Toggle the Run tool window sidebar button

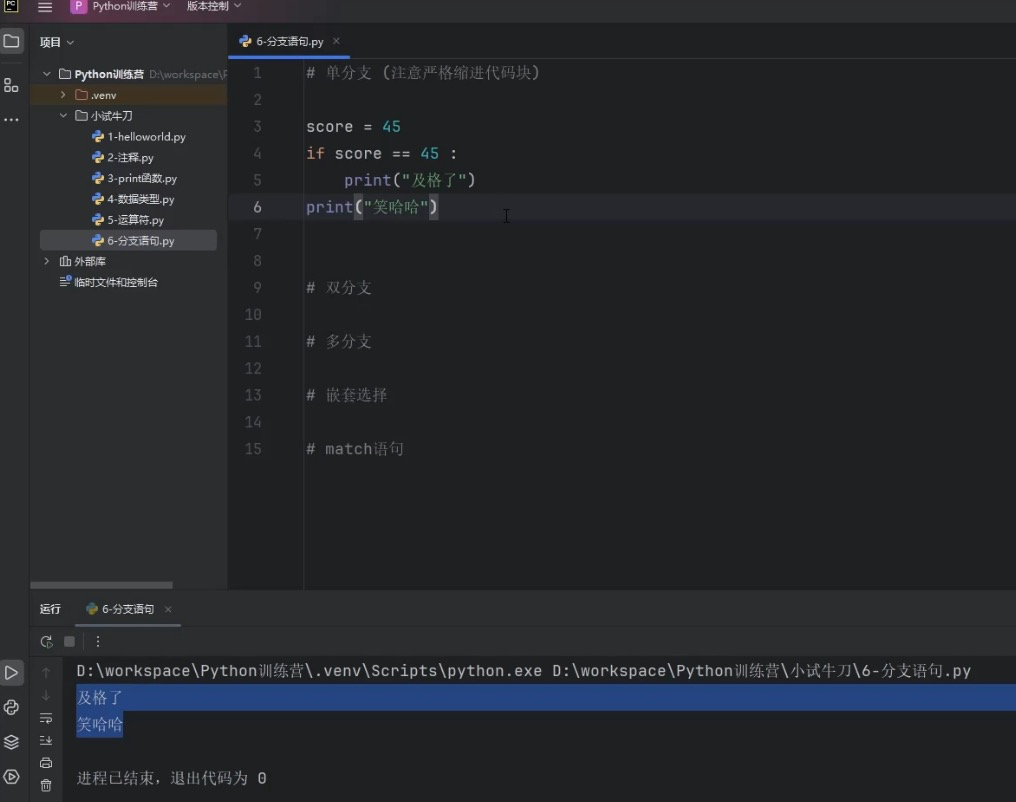click(x=11, y=673)
